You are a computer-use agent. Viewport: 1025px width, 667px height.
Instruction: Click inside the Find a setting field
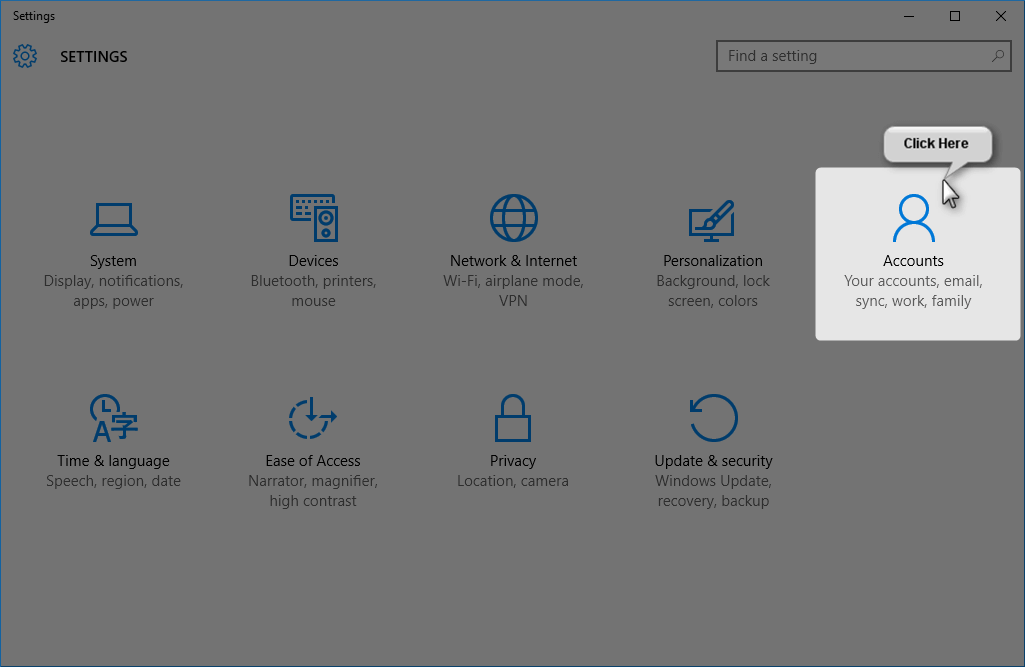coord(850,56)
